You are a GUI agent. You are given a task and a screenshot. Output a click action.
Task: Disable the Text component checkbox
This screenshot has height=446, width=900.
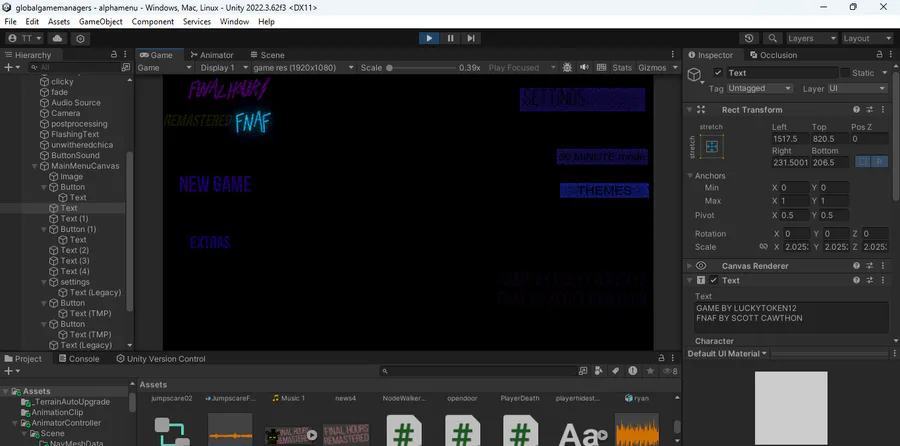pyautogui.click(x=713, y=280)
